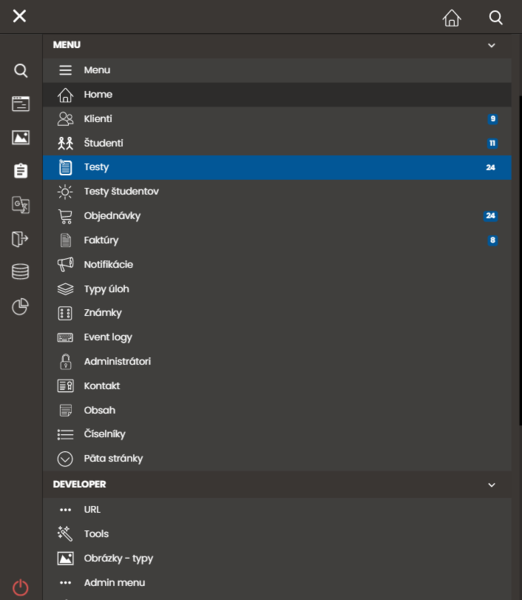Image resolution: width=522 pixels, height=600 pixels.
Task: Toggle the hamburger Menu item
Action: click(x=277, y=70)
